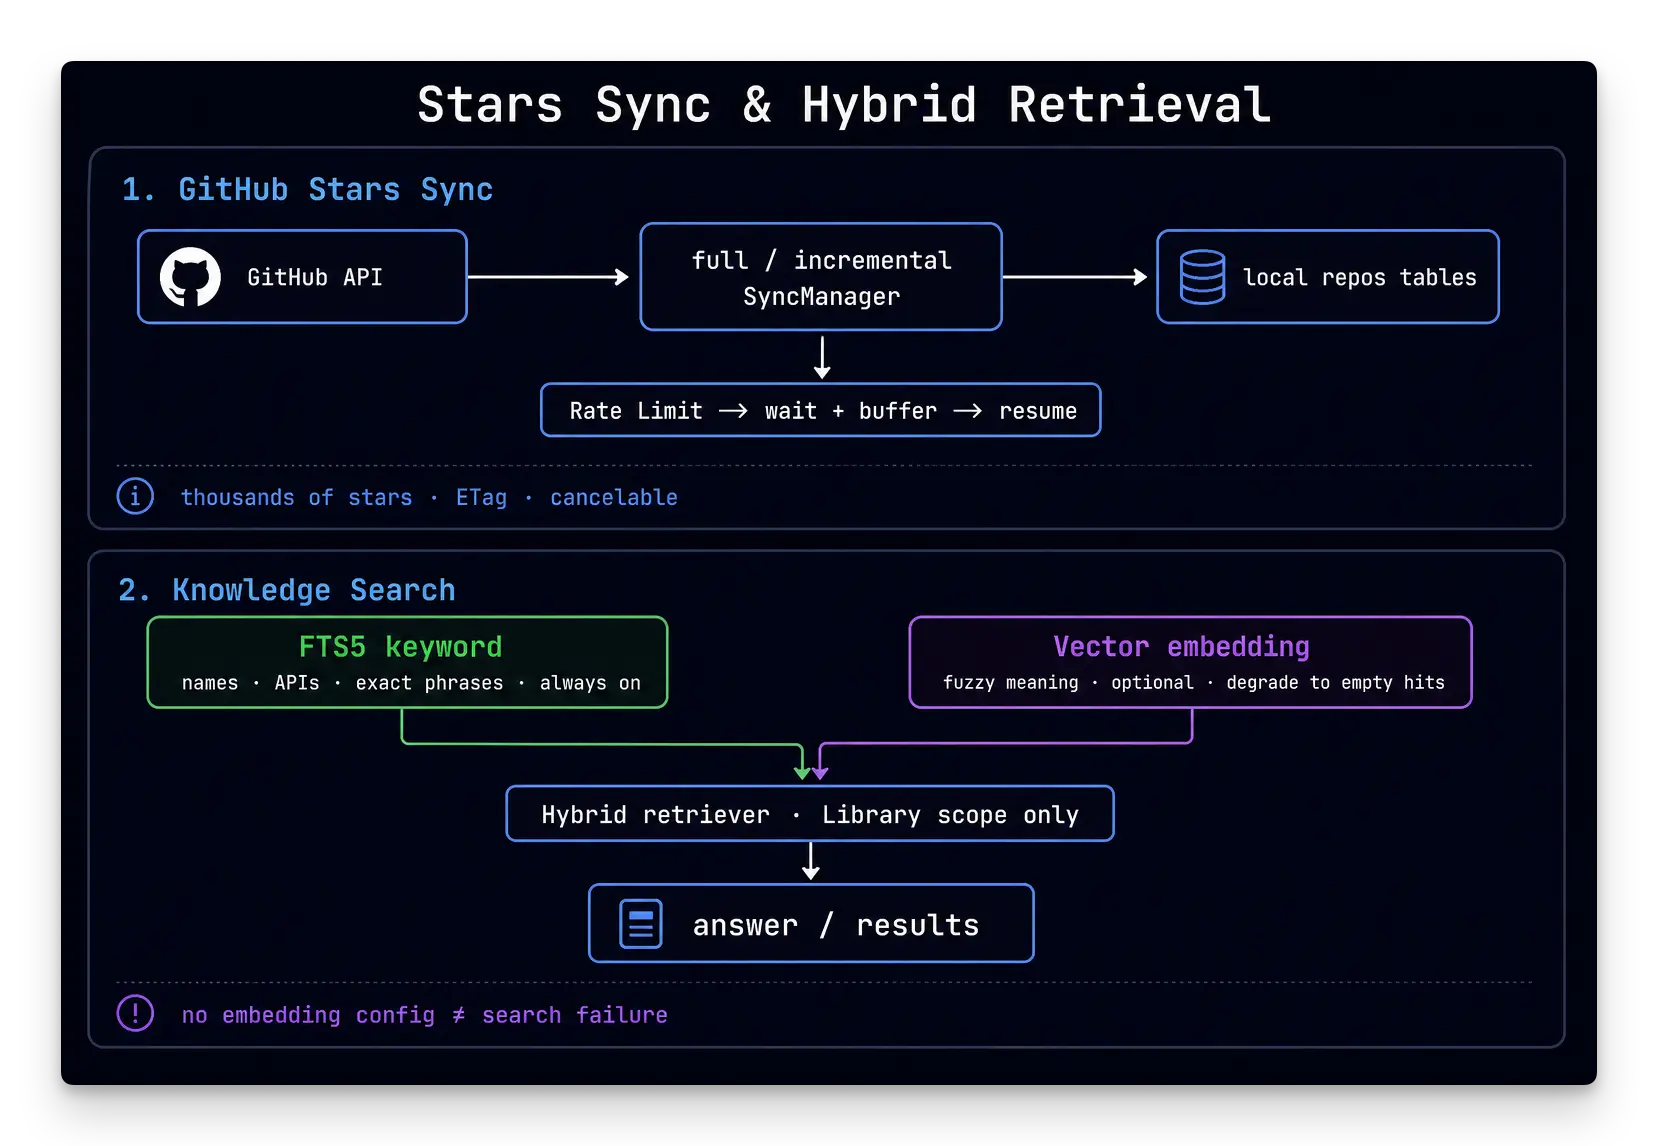Select the full / incremental SyncManager box
The image size is (1658, 1146).
(x=821, y=277)
